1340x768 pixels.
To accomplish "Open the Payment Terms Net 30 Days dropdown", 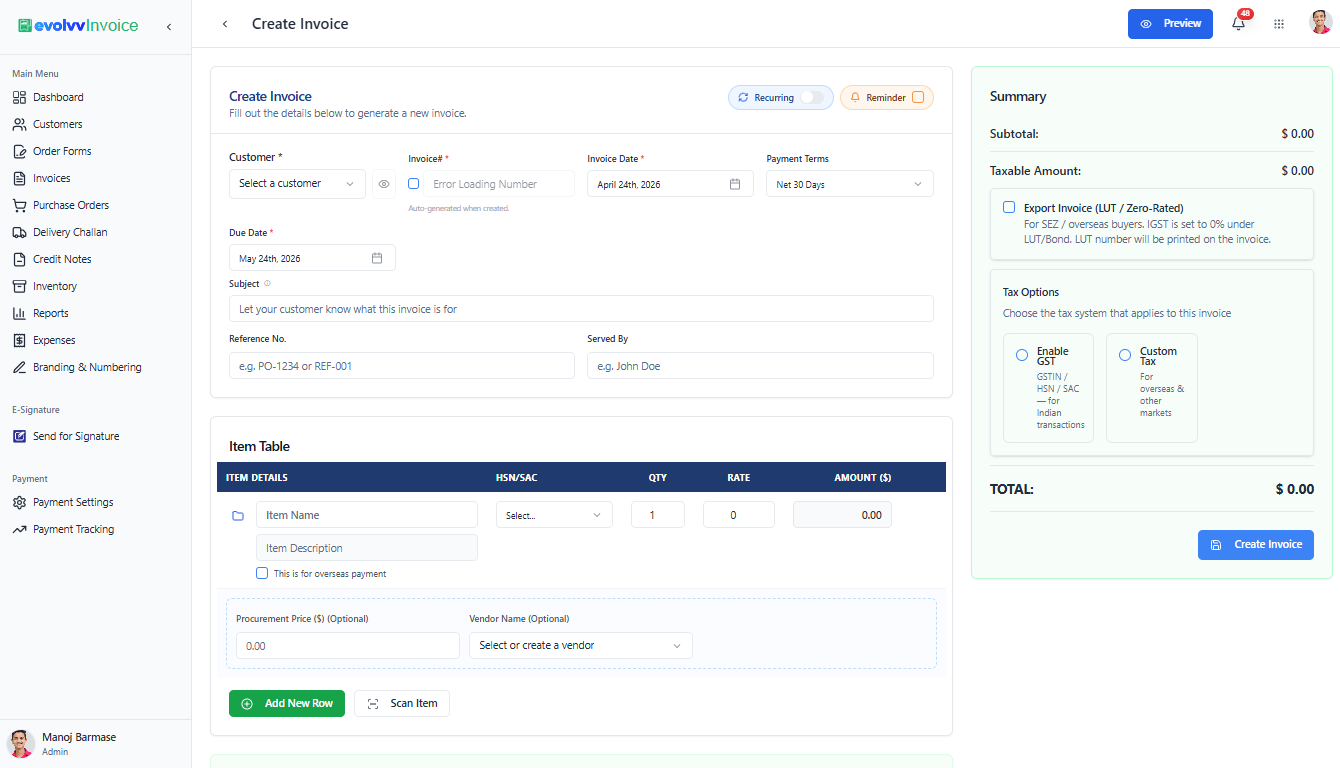I will click(850, 184).
